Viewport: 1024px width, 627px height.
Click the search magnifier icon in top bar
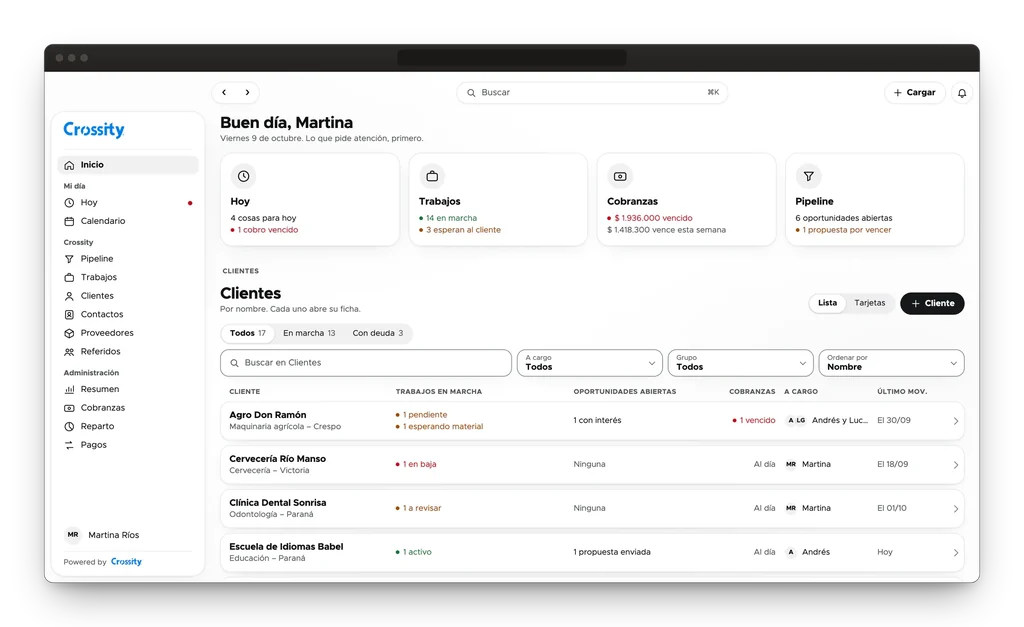pos(471,93)
